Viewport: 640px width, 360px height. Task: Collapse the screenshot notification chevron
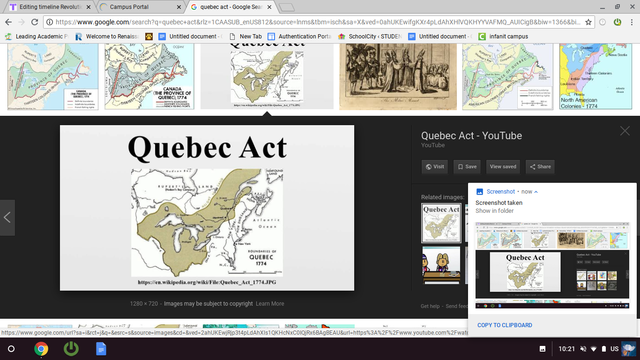click(x=536, y=192)
